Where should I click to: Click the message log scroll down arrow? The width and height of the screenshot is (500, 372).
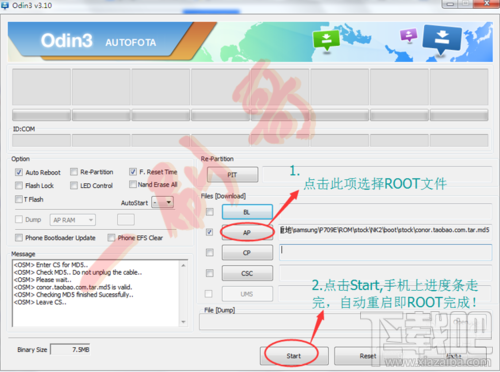click(183, 322)
